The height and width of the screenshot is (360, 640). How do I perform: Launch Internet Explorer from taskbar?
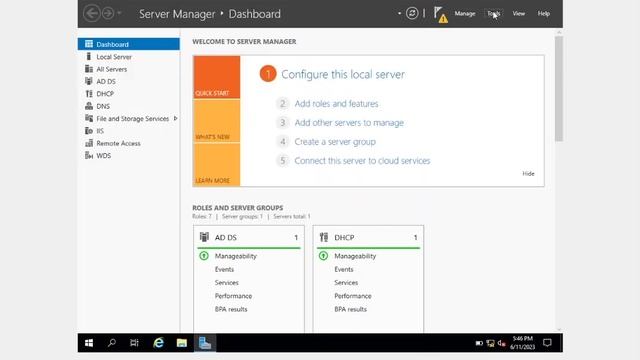[x=158, y=343]
